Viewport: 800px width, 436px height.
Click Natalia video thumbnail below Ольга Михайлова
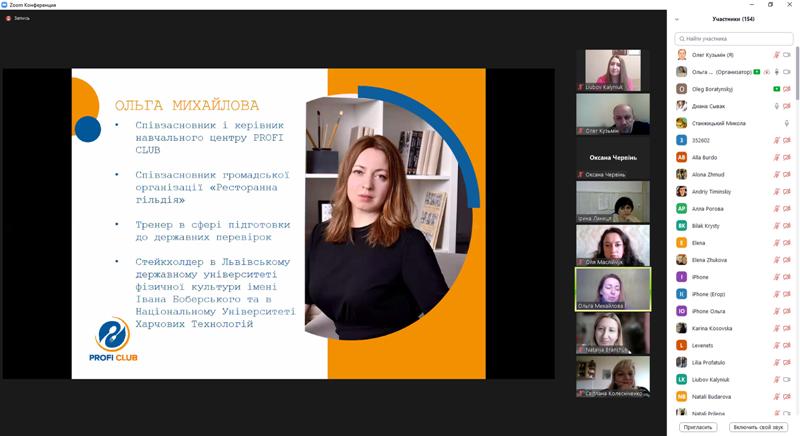[613, 333]
